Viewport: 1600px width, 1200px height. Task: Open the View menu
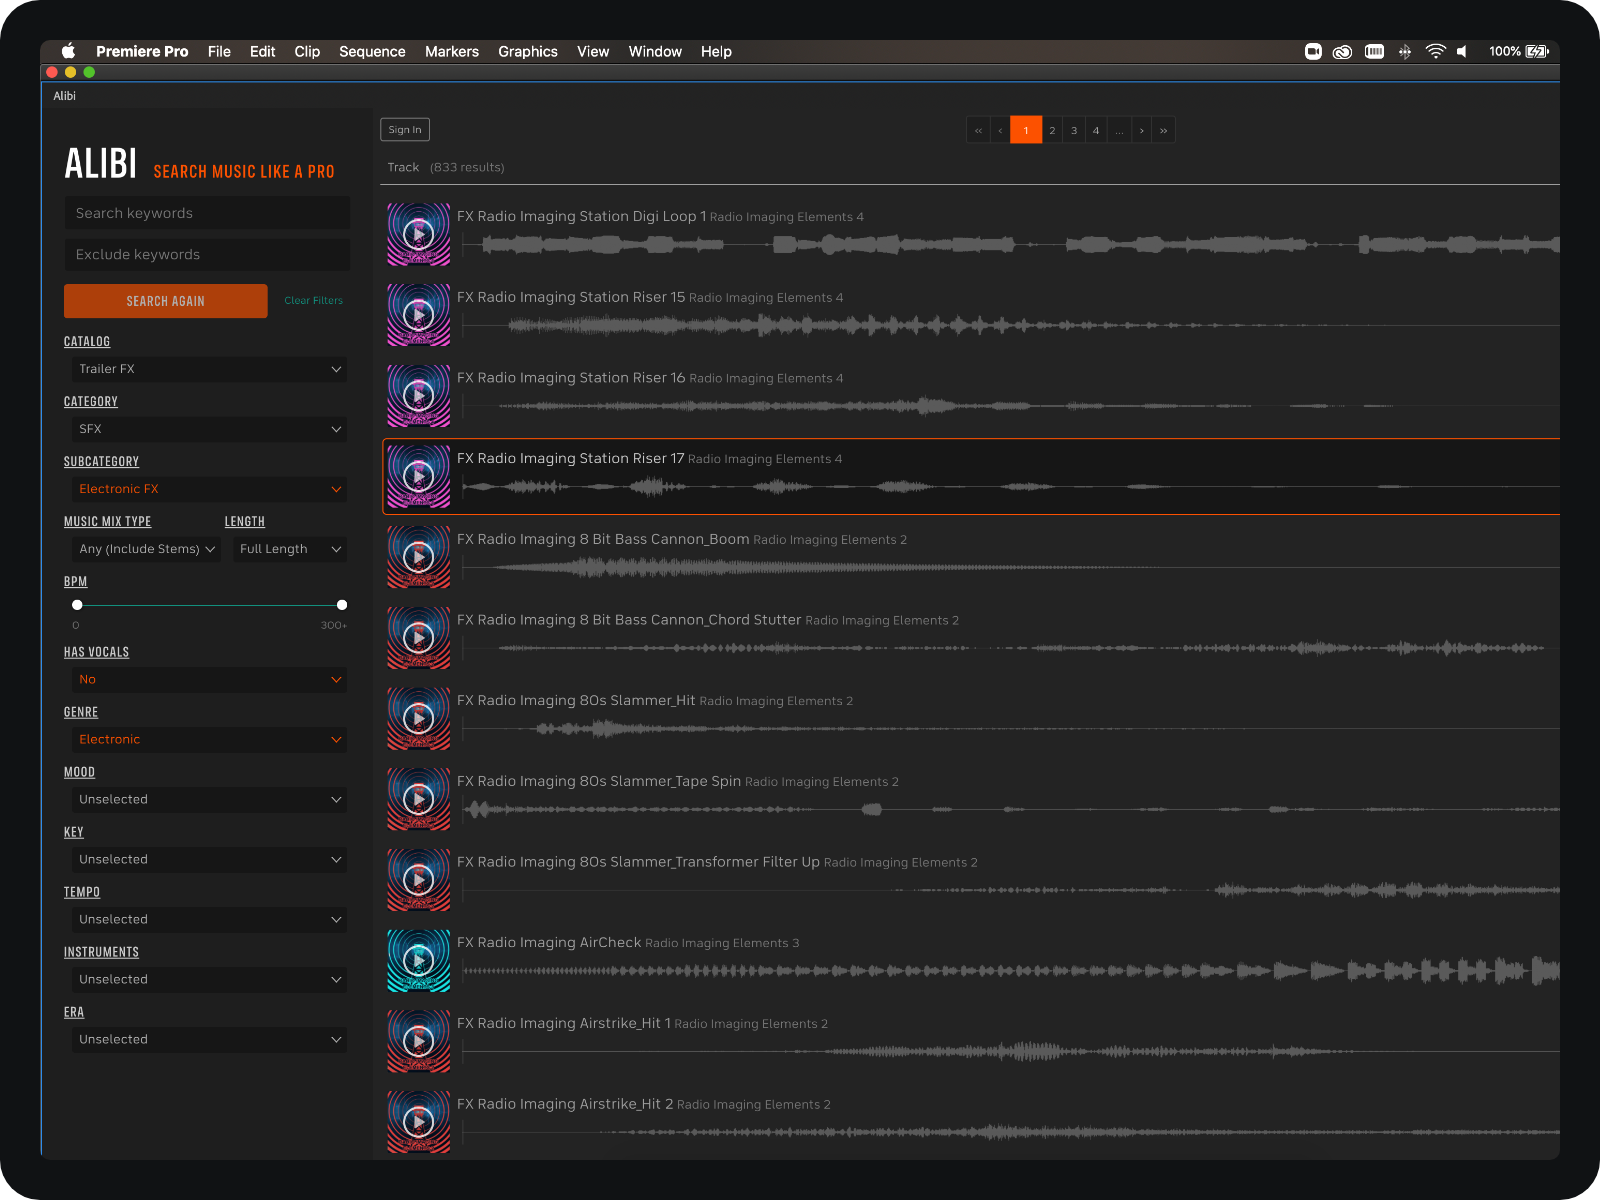click(593, 52)
